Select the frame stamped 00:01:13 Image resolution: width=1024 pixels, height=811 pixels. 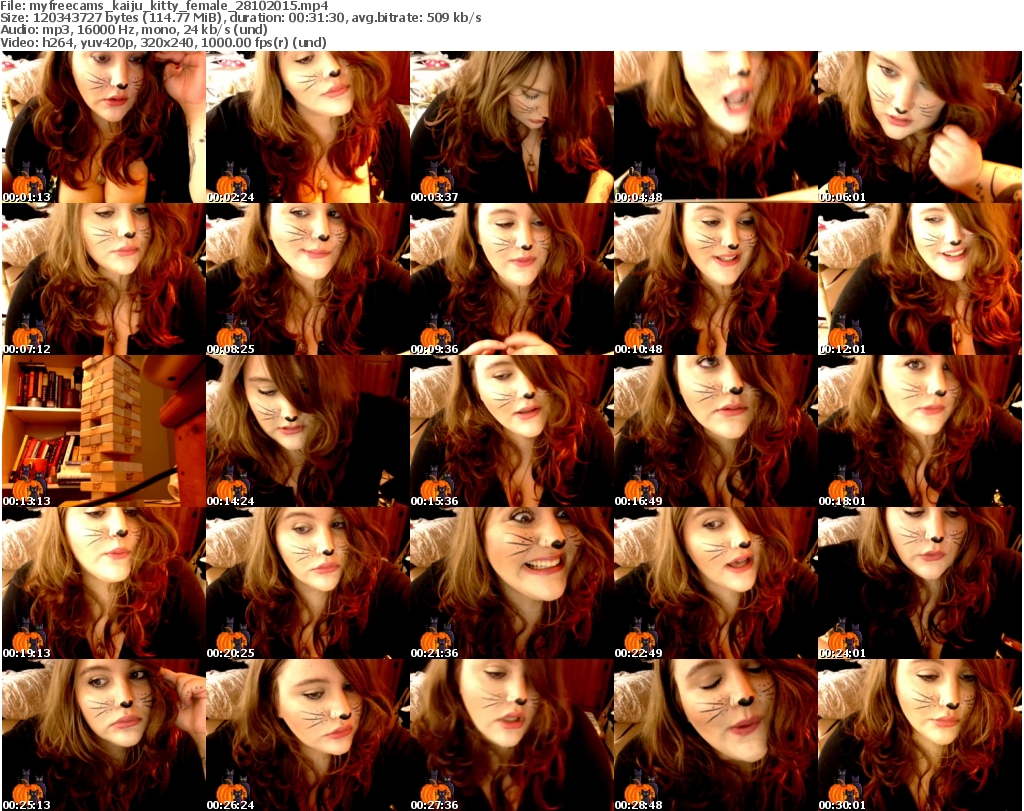pos(104,127)
